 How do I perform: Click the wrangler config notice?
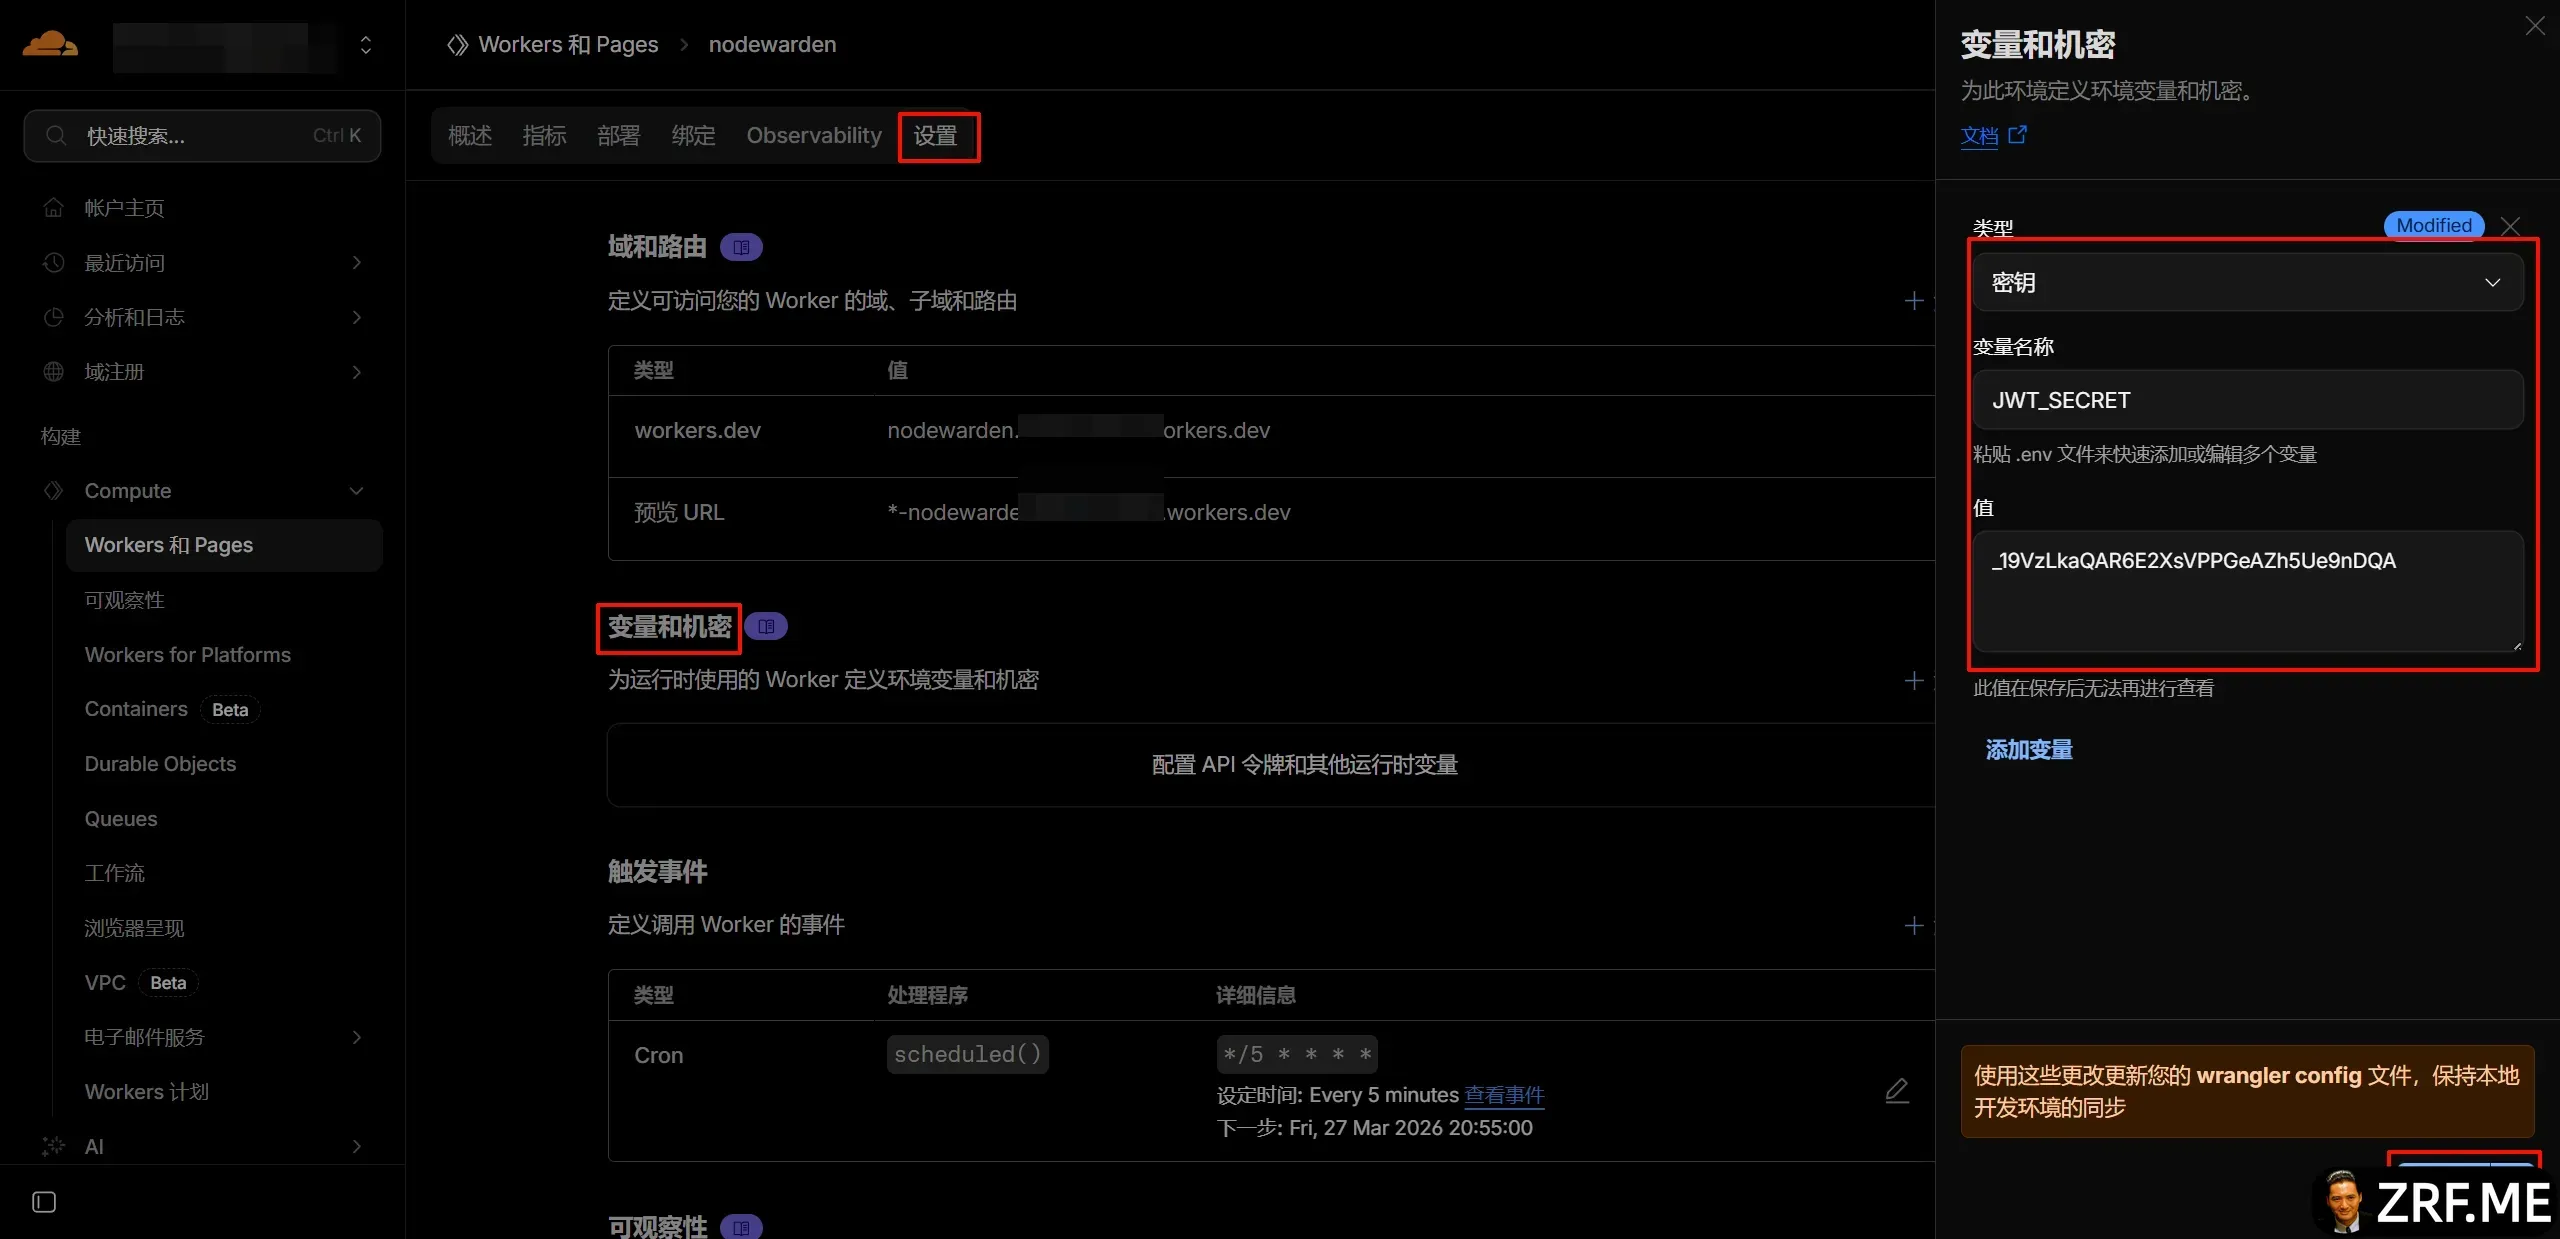click(2247, 1091)
